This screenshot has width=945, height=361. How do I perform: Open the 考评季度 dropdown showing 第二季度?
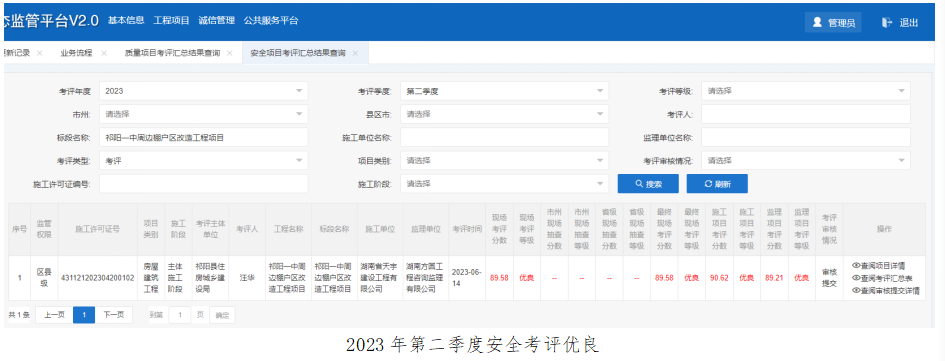pos(504,91)
